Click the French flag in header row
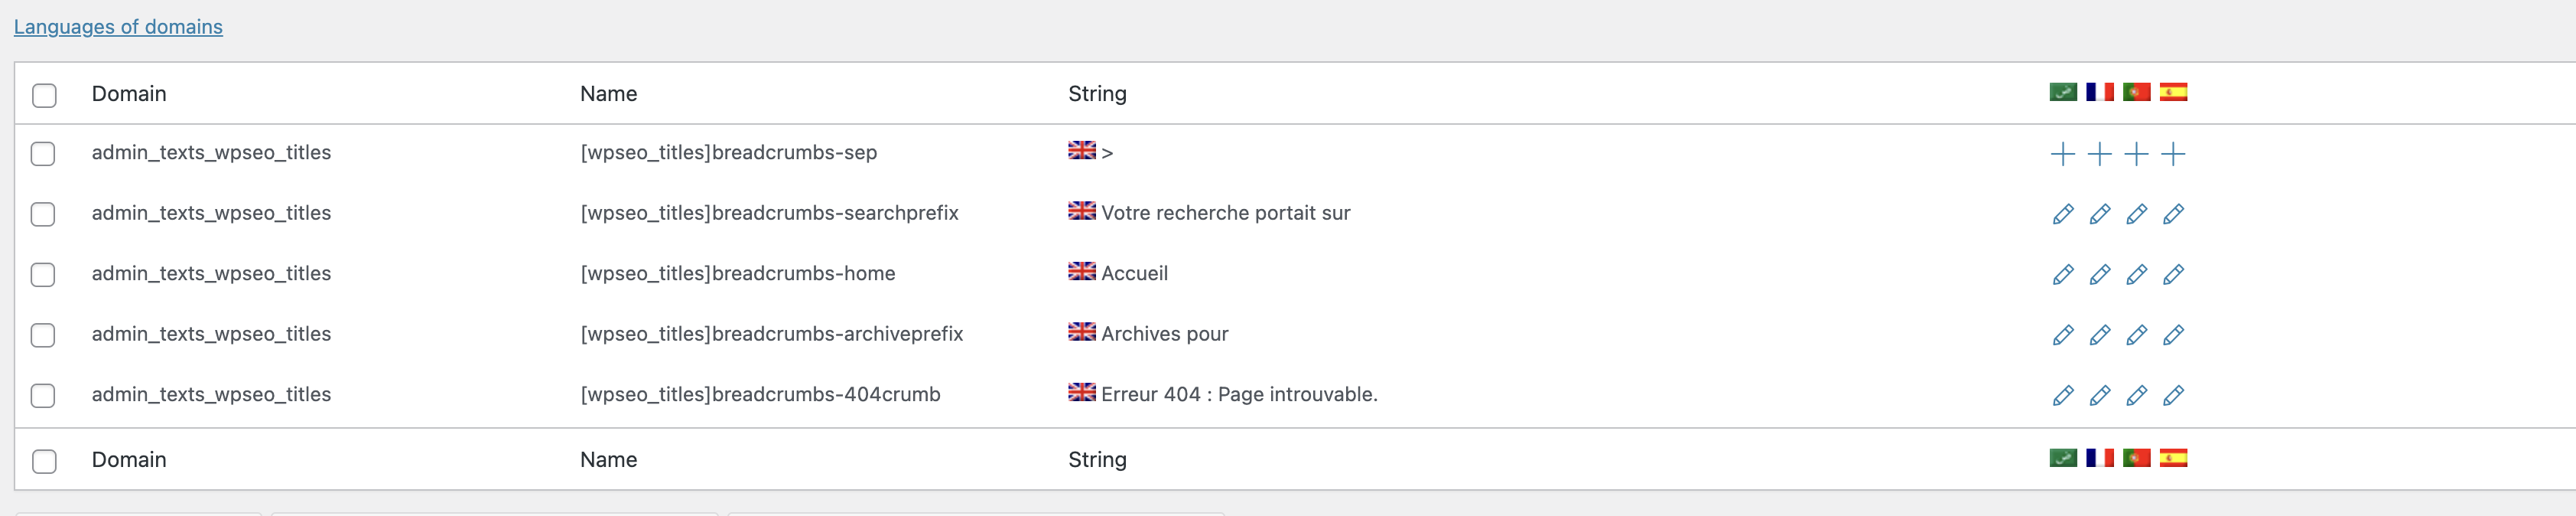The width and height of the screenshot is (2576, 516). coord(2100,92)
